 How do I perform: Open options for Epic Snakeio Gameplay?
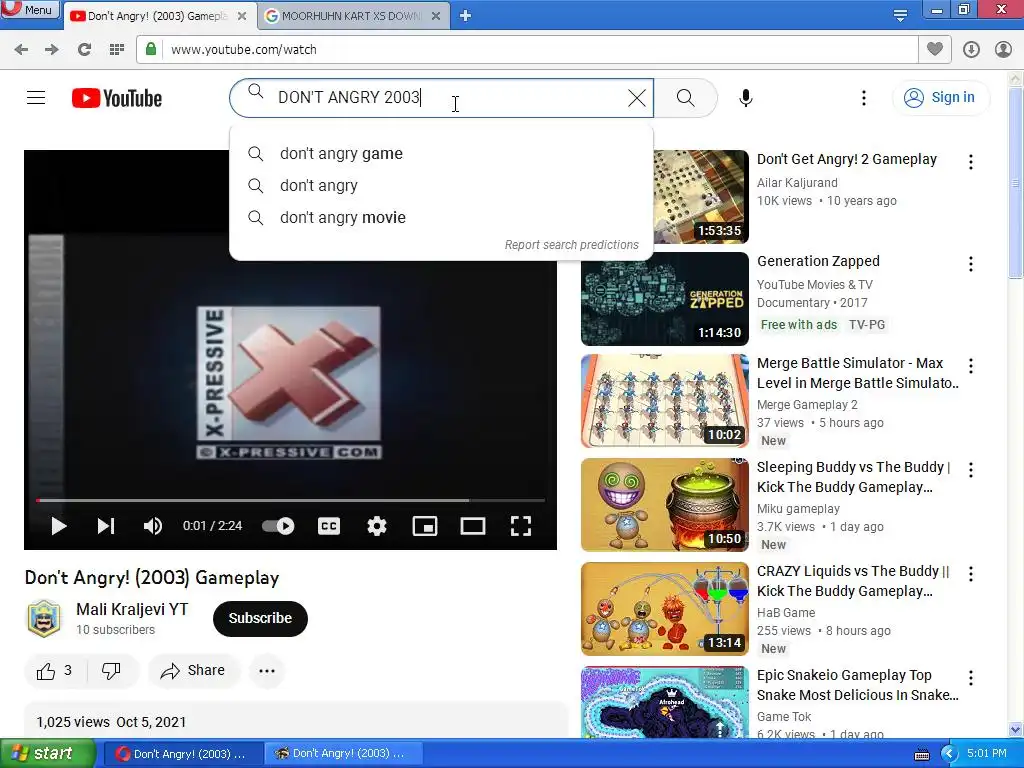(971, 678)
